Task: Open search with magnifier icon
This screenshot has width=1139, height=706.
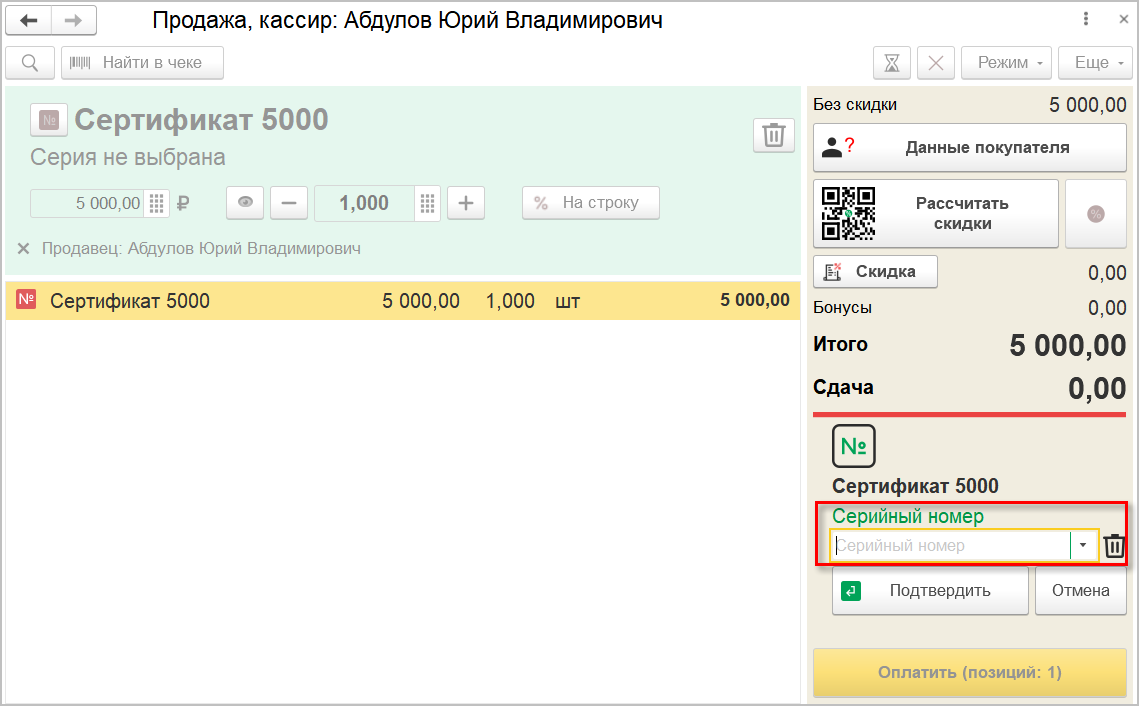Action: pos(30,63)
